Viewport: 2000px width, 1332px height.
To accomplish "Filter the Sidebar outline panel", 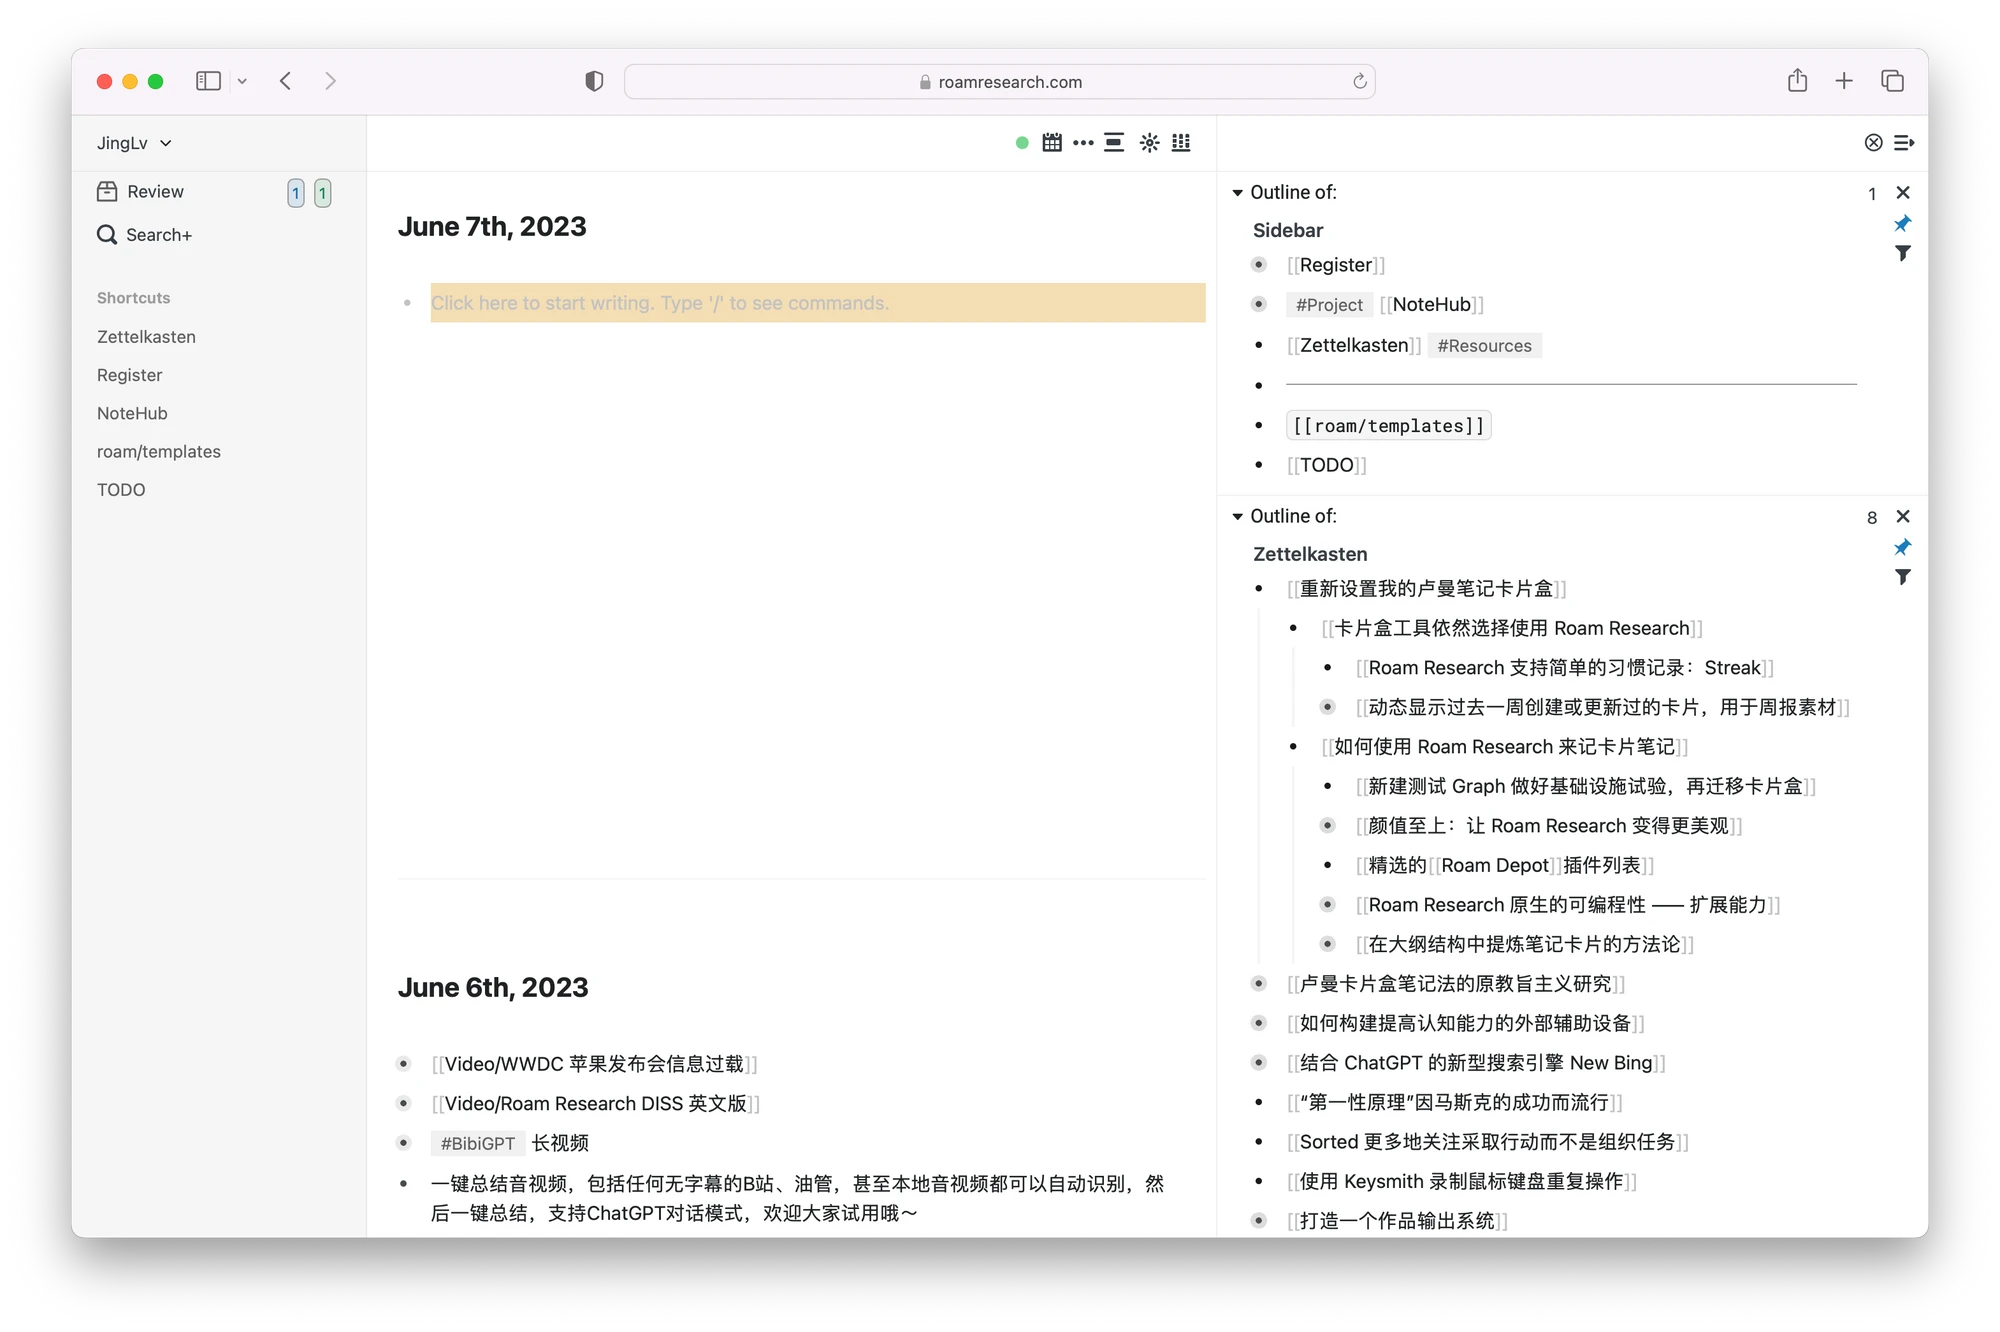I will [1902, 253].
